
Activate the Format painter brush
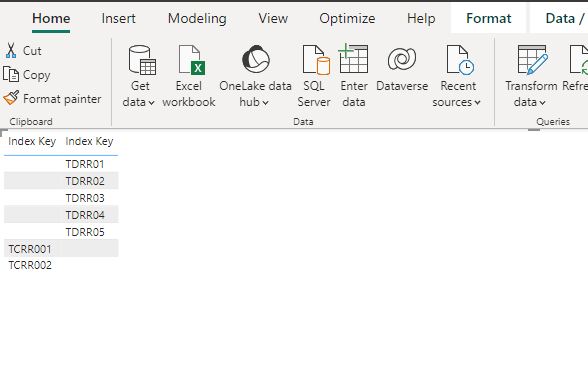[x=11, y=98]
